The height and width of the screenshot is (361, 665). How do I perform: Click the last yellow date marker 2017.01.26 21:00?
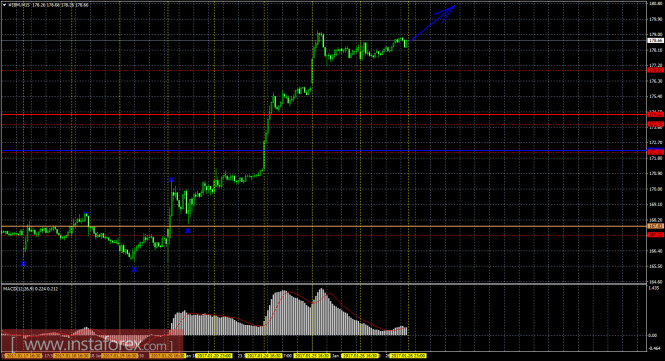(x=408, y=355)
